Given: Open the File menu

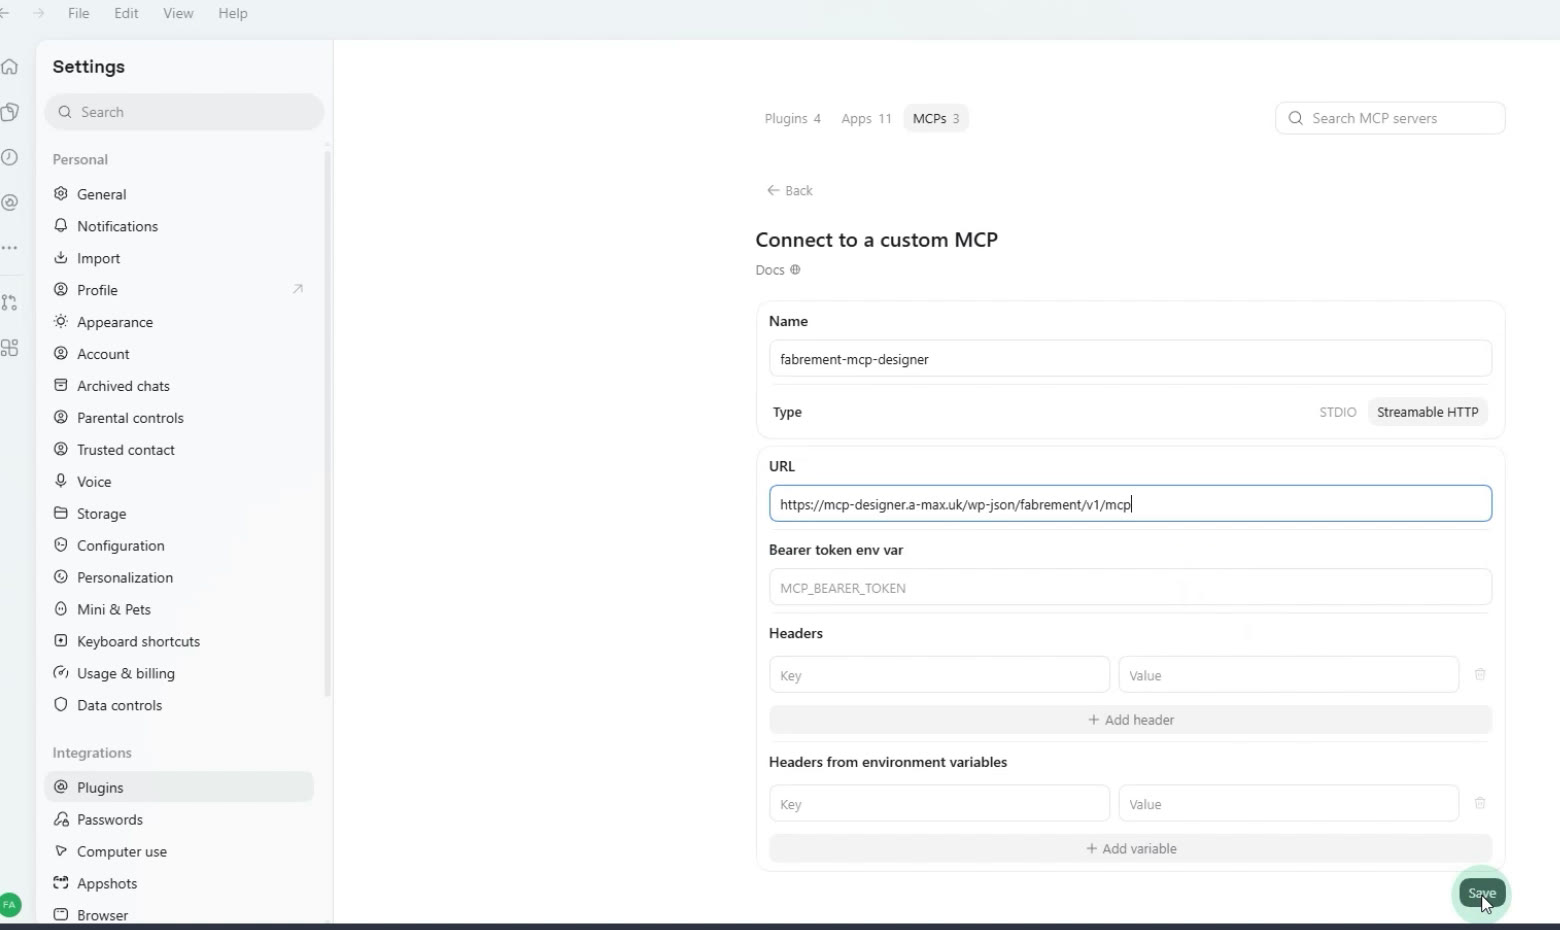Looking at the screenshot, I should click(78, 13).
